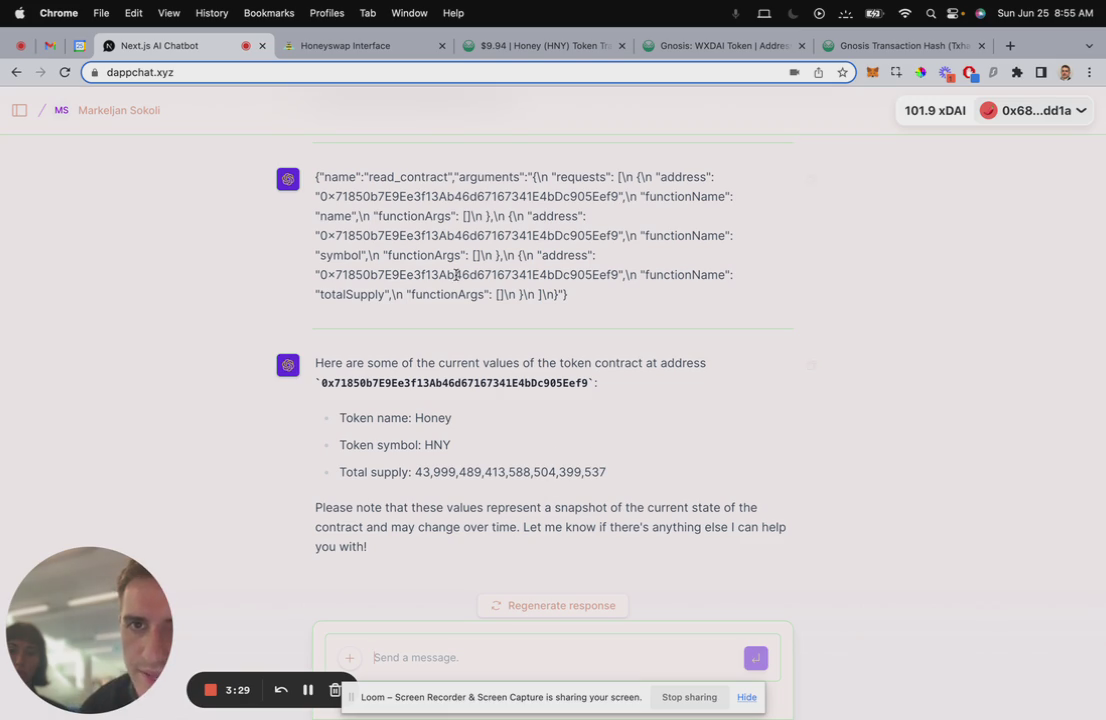The width and height of the screenshot is (1106, 720).
Task: Bookmark this page with star icon
Action: tap(842, 73)
